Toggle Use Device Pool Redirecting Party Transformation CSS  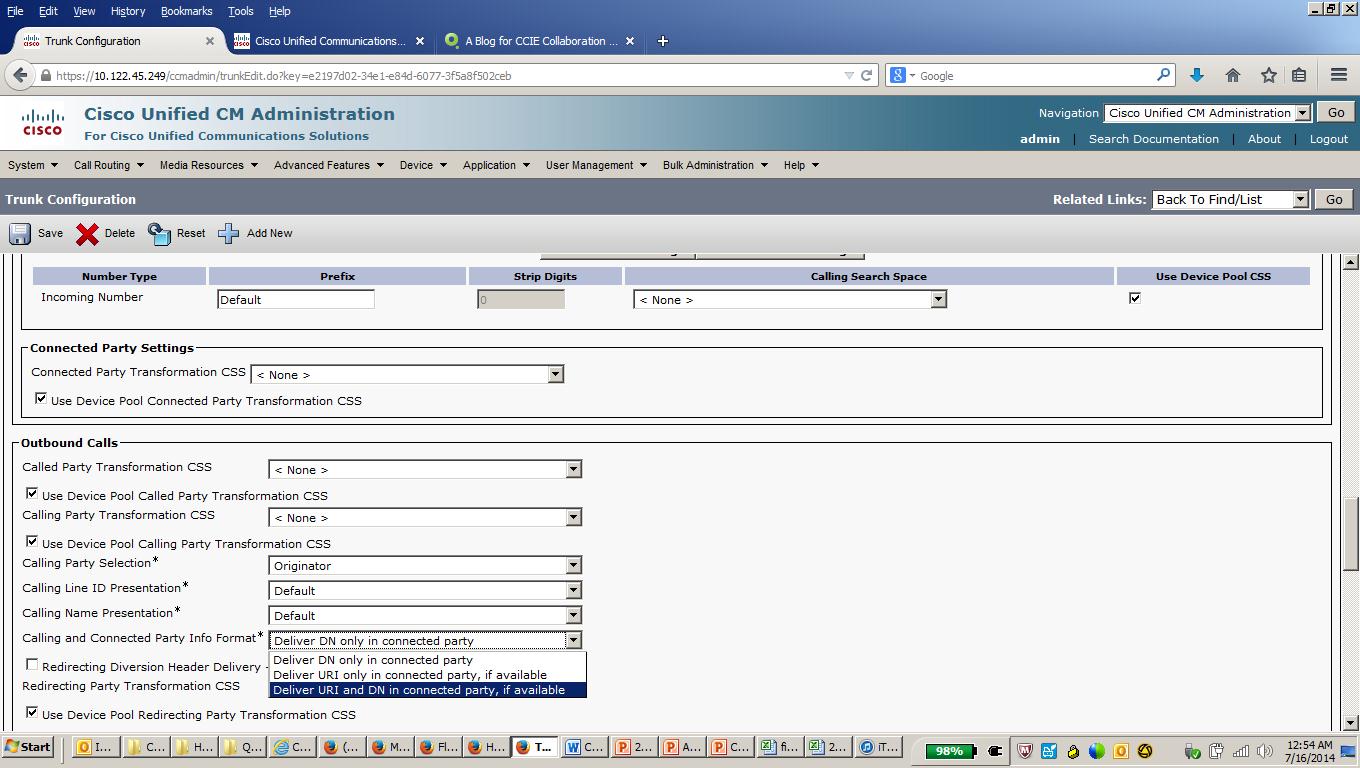32,712
